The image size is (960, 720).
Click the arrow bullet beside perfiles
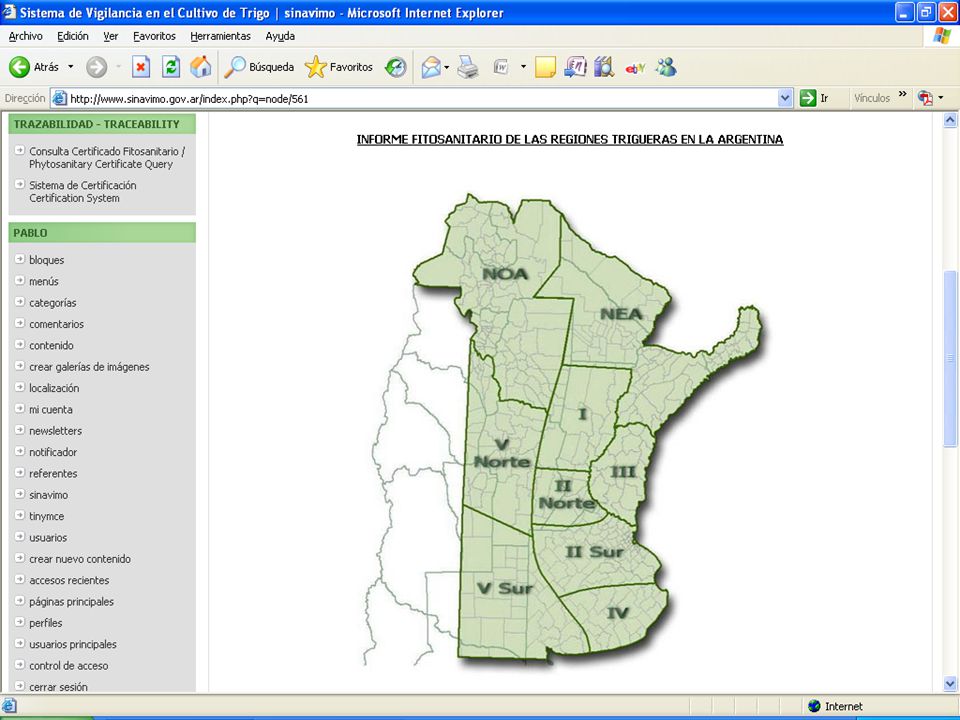20,622
